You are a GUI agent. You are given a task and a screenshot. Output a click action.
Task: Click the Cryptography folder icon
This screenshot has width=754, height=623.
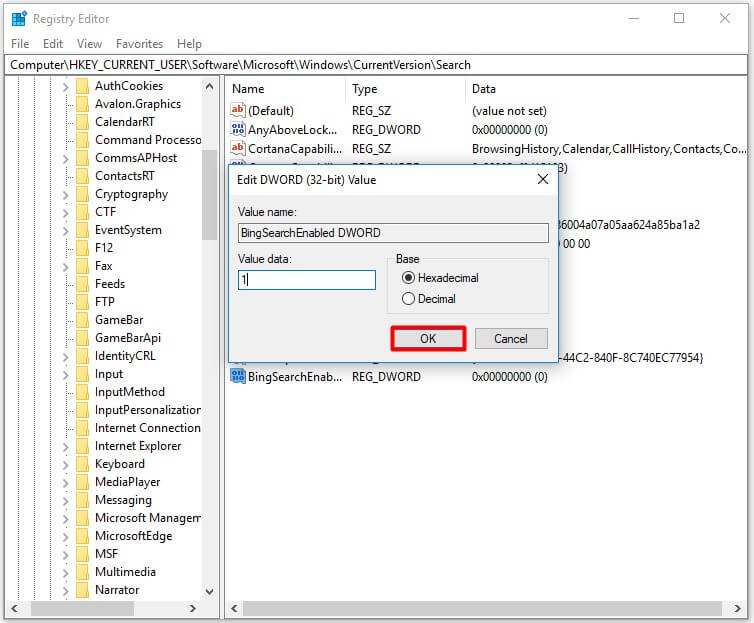[x=83, y=194]
